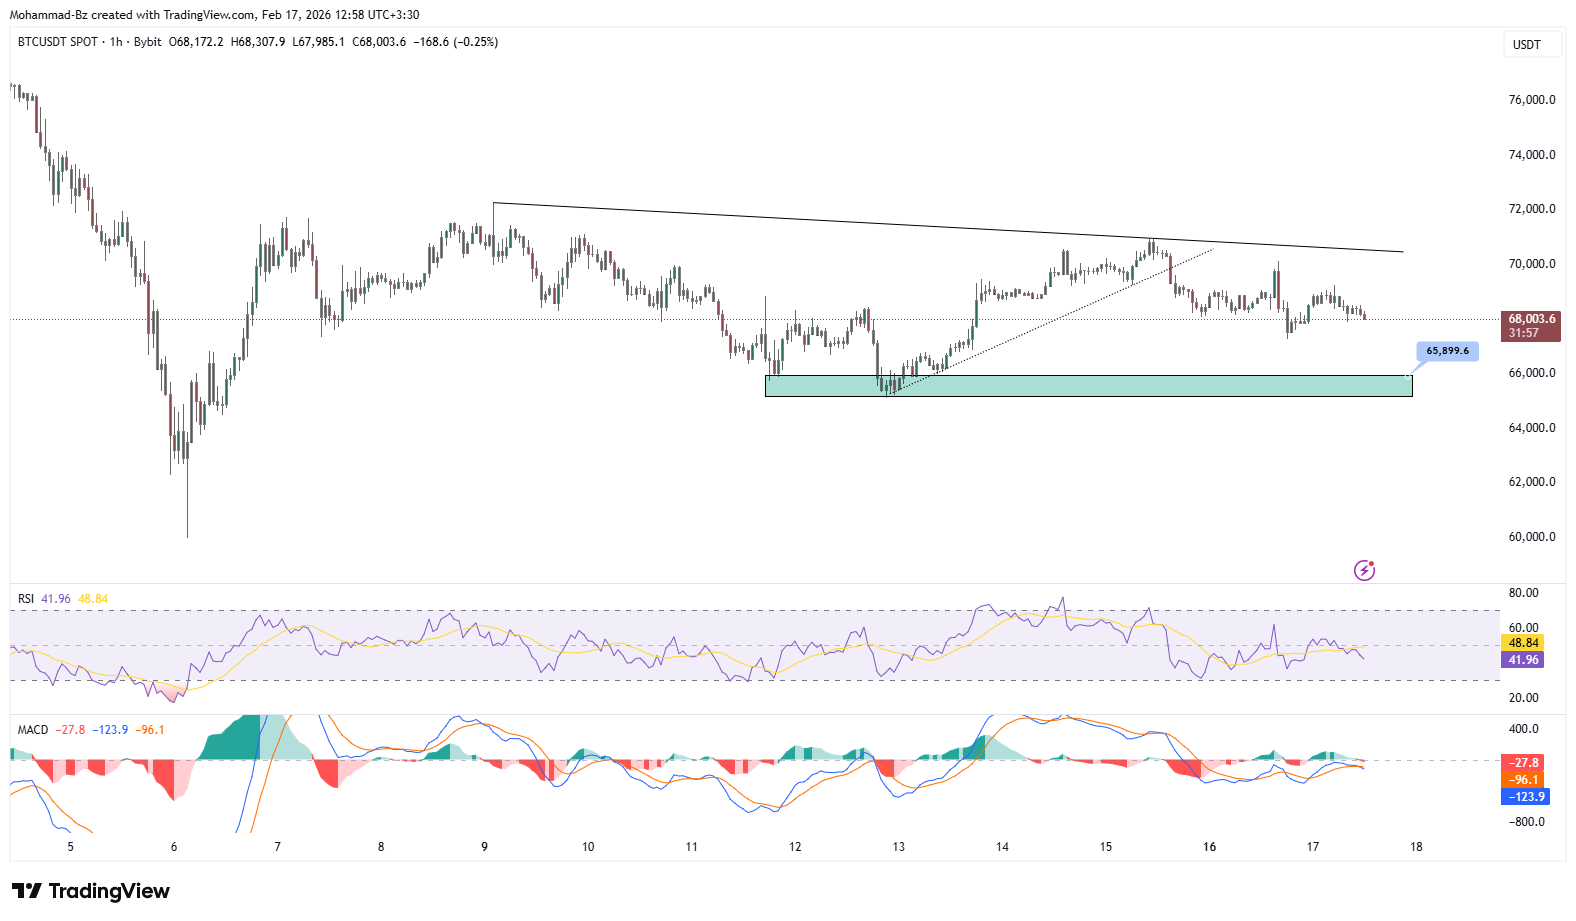Click the orange -96.1 signal axis tag
Viewport: 1576px width, 921px height.
point(1525,780)
